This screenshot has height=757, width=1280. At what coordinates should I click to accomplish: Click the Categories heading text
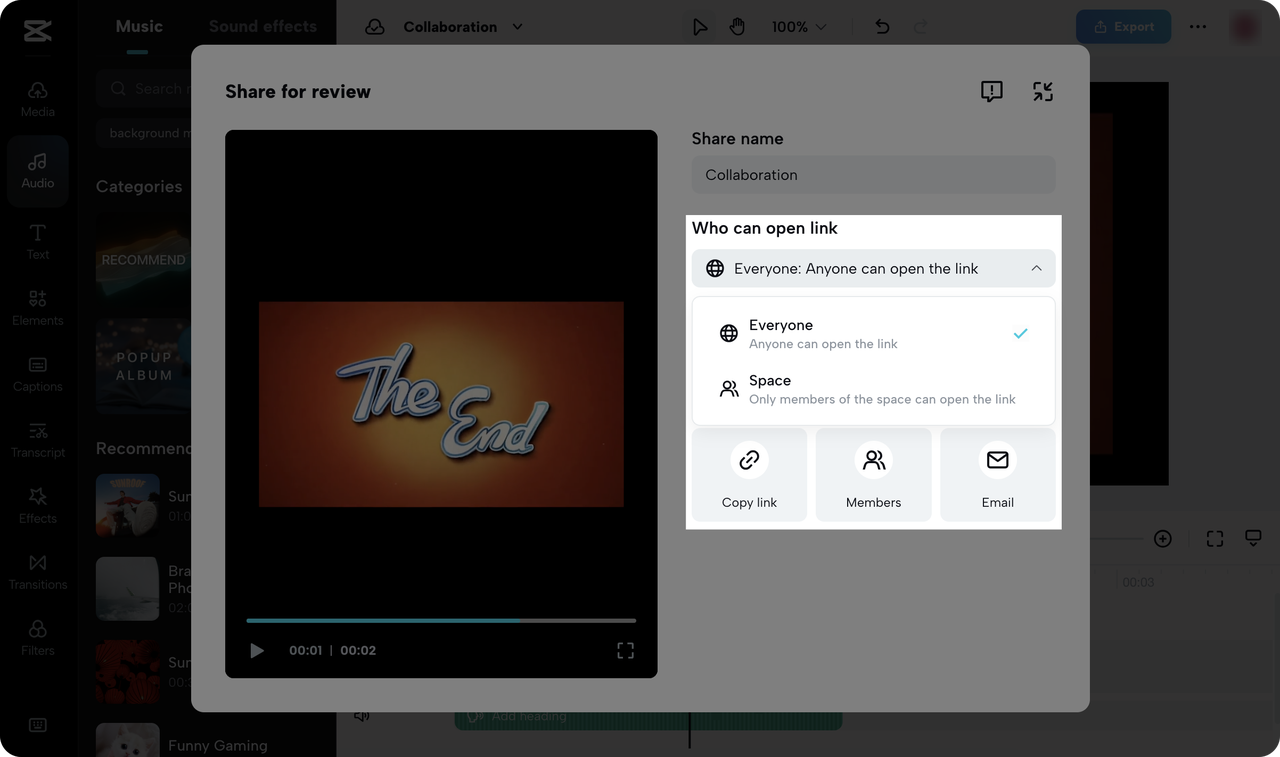click(x=139, y=187)
